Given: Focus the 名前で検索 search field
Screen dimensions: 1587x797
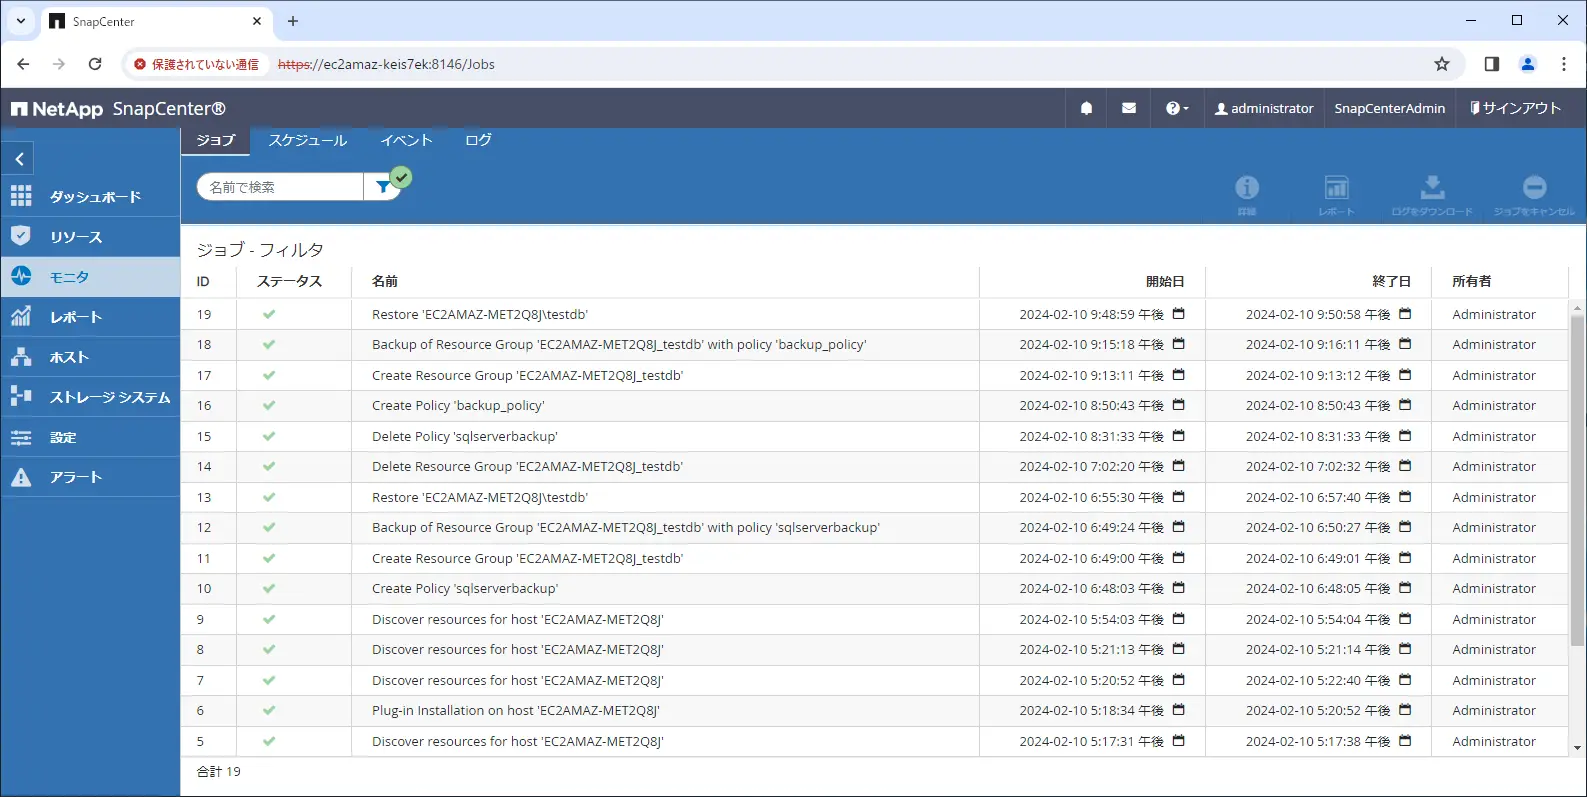Looking at the screenshot, I should tap(280, 187).
